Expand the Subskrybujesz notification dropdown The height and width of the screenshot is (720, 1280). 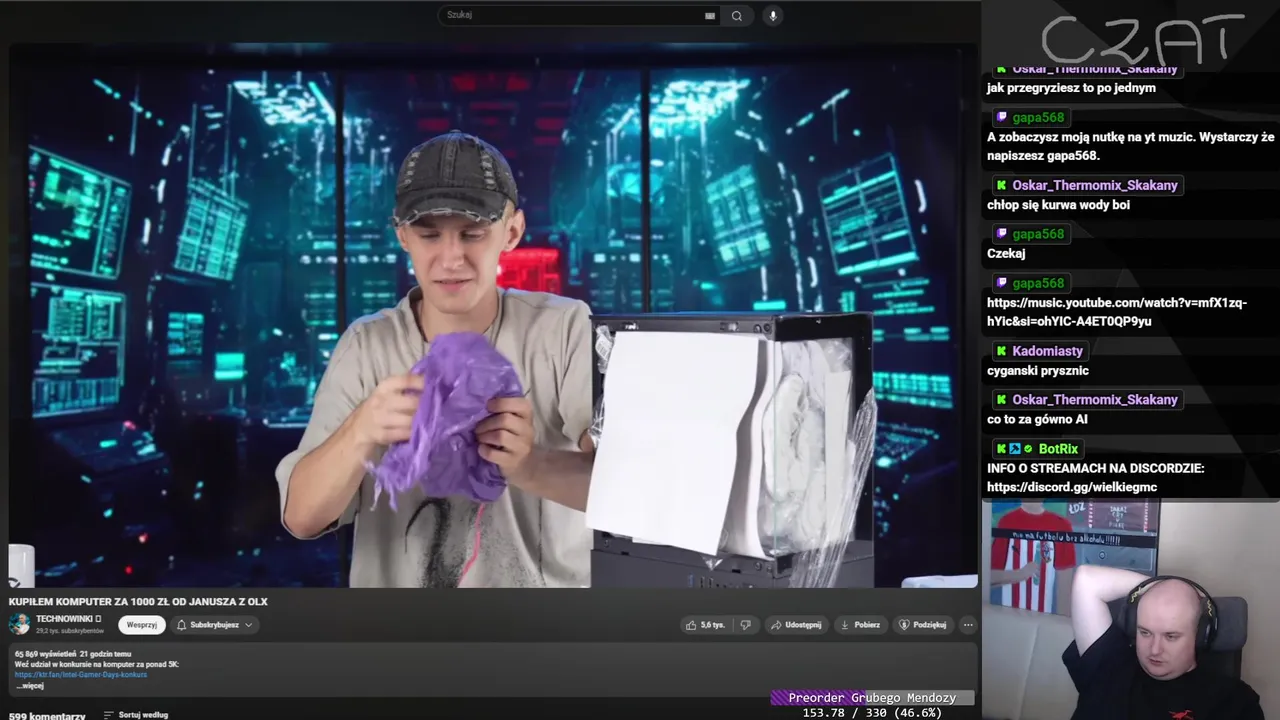(215, 625)
